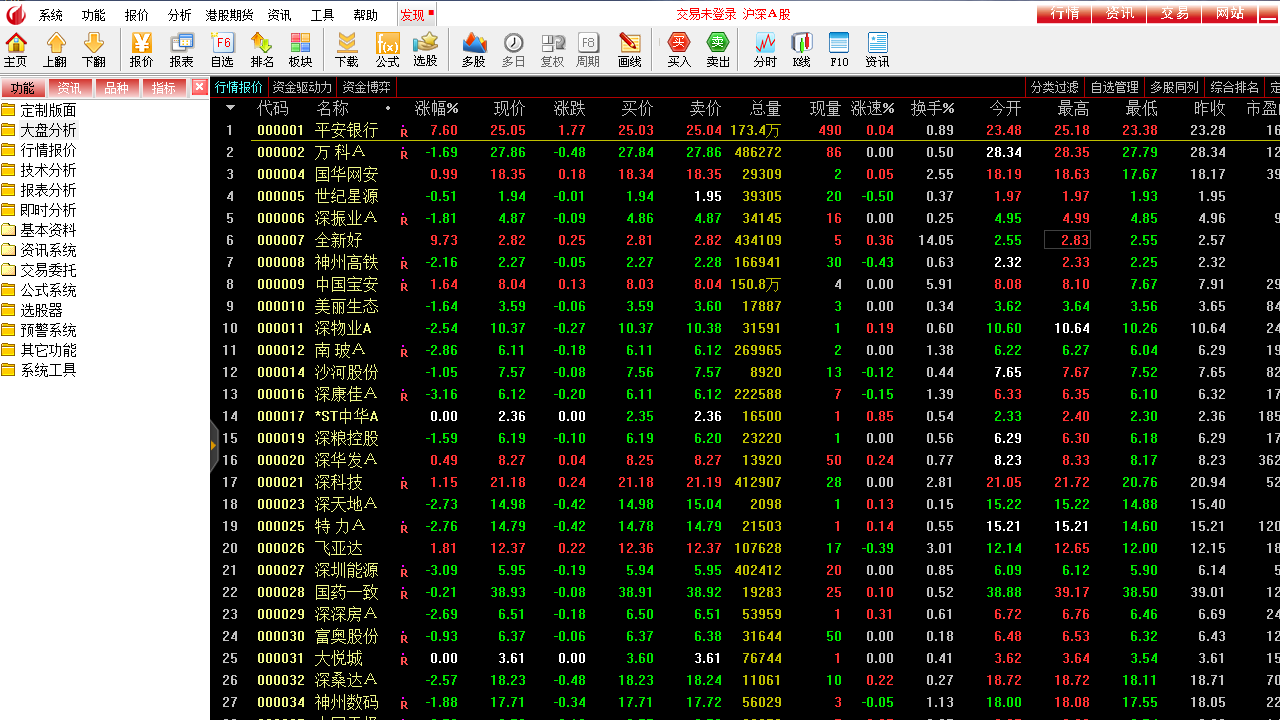Viewport: 1280px width, 720px height.
Task: Click the 买入 buy icon
Action: (678, 46)
